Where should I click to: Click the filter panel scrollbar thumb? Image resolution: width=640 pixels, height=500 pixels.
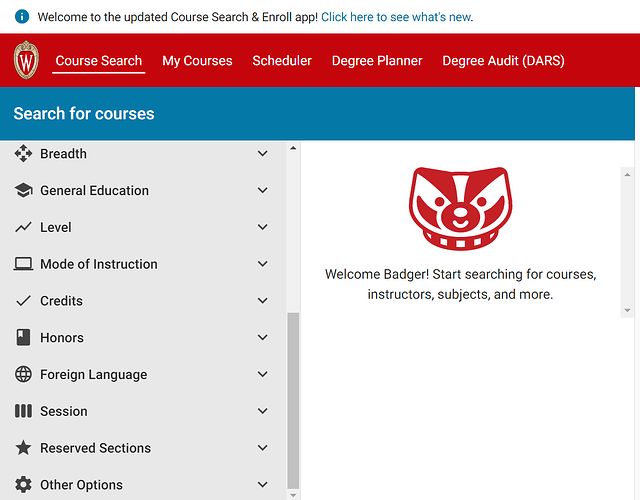(x=293, y=400)
